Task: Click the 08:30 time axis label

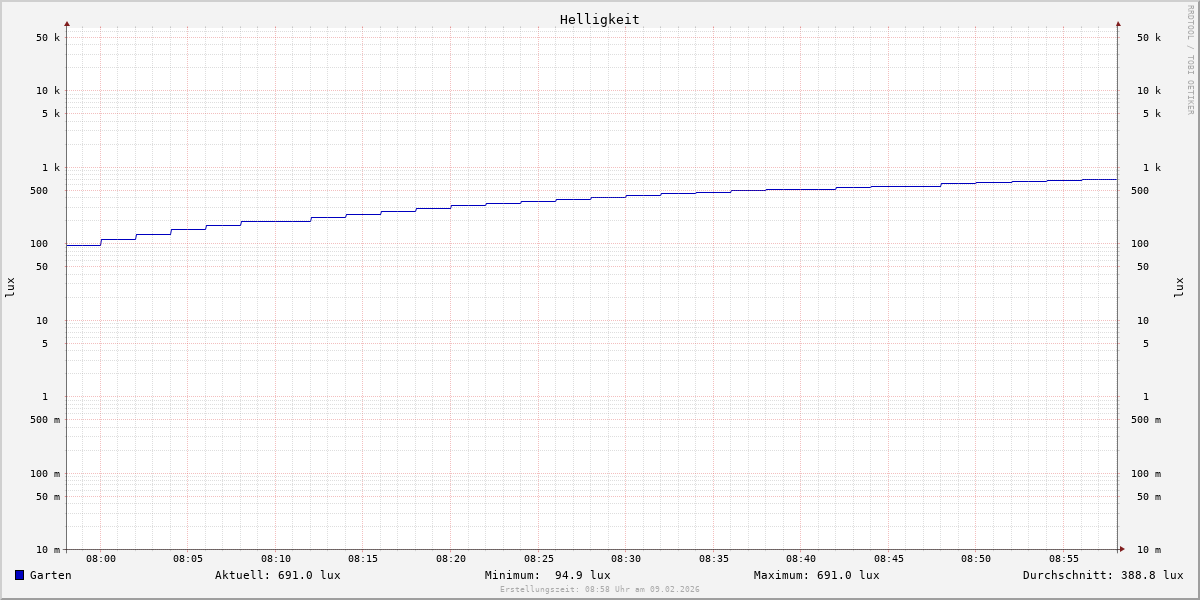Action: (626, 559)
